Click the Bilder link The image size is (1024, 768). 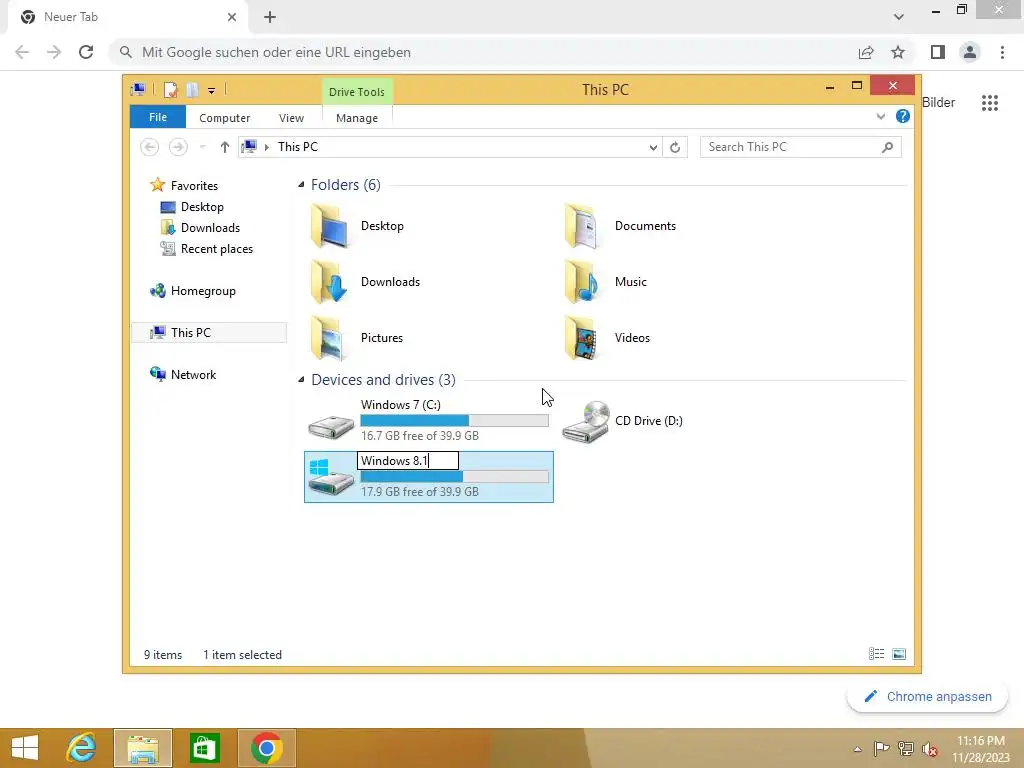[x=938, y=103]
